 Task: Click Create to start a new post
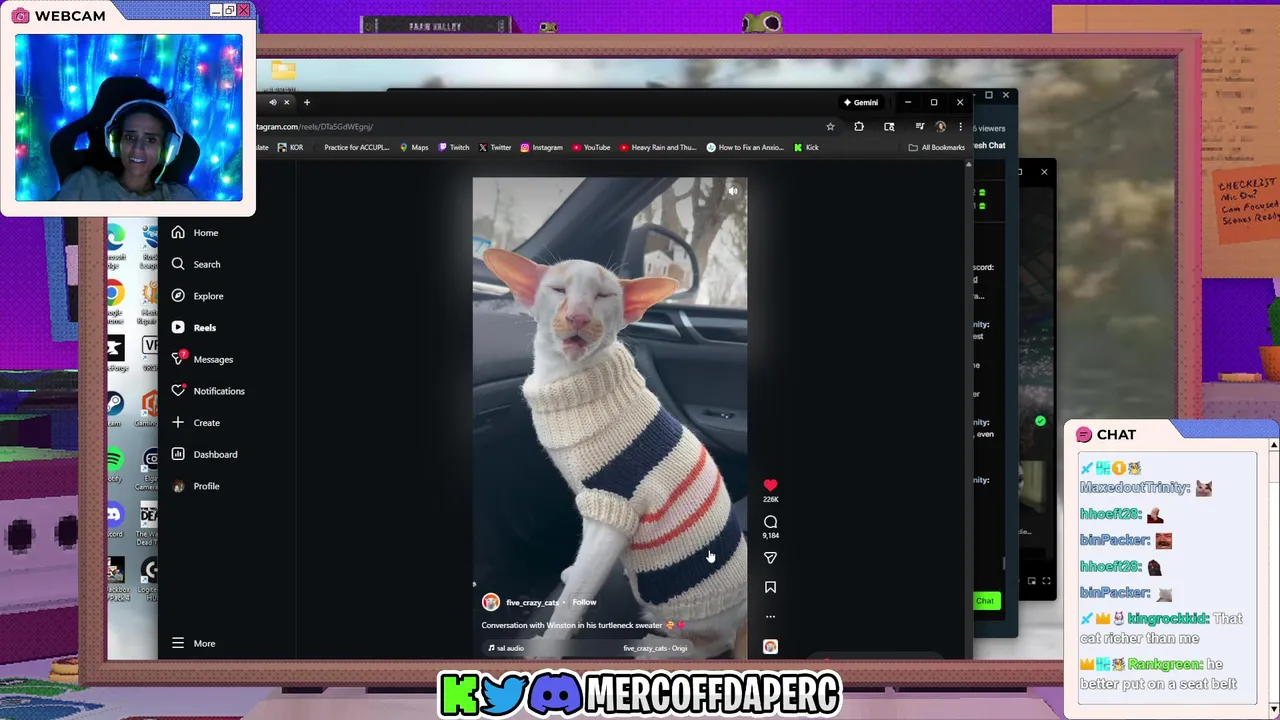click(x=195, y=423)
